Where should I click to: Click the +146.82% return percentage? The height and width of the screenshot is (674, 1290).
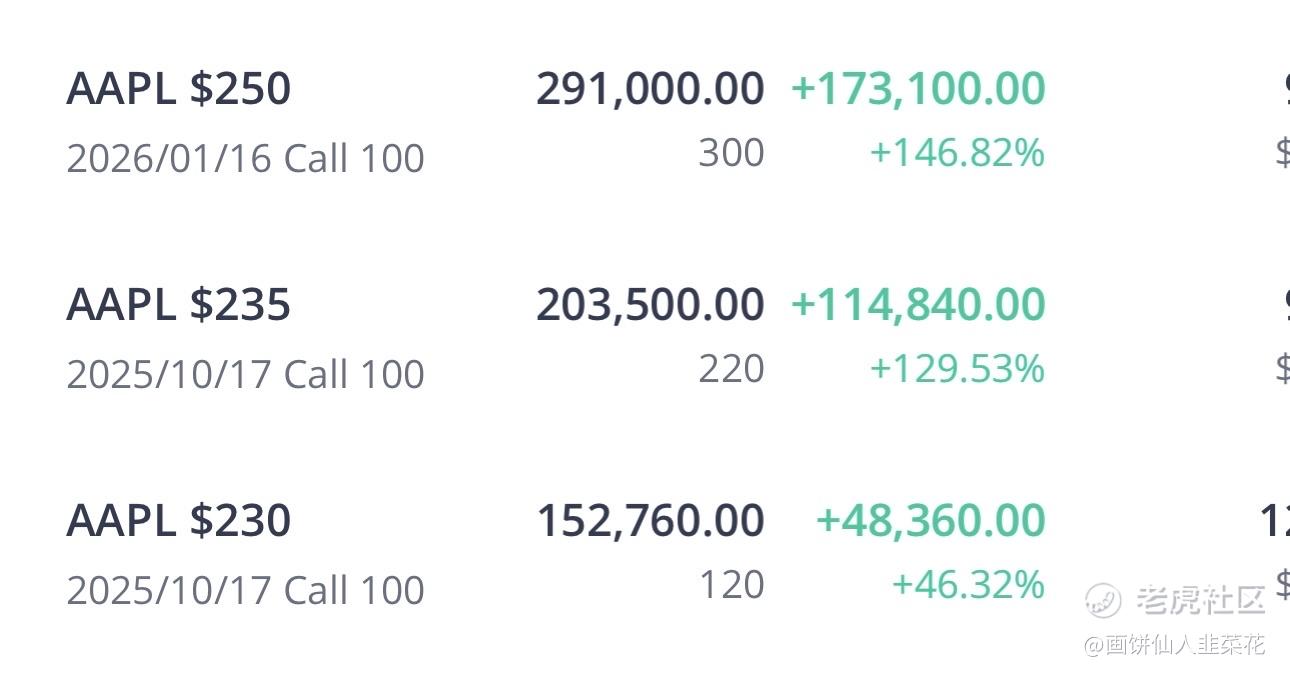coord(957,153)
